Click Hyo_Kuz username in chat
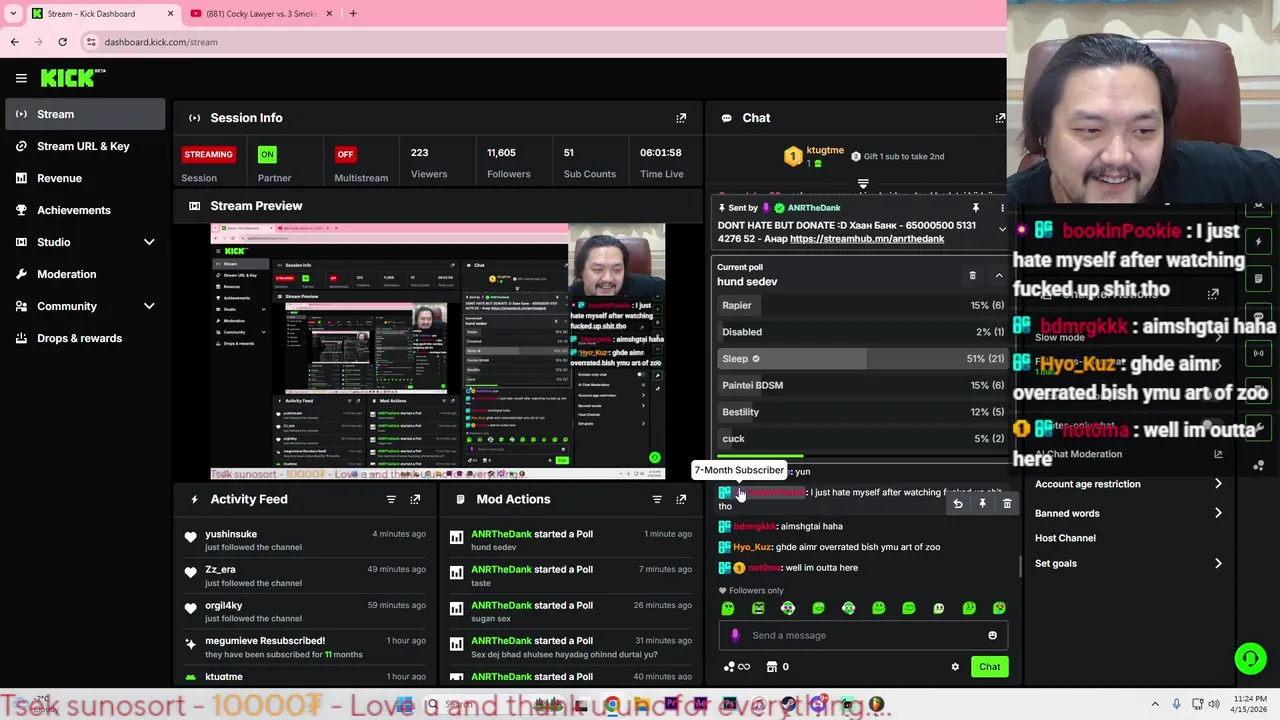The image size is (1280, 720). [x=752, y=547]
